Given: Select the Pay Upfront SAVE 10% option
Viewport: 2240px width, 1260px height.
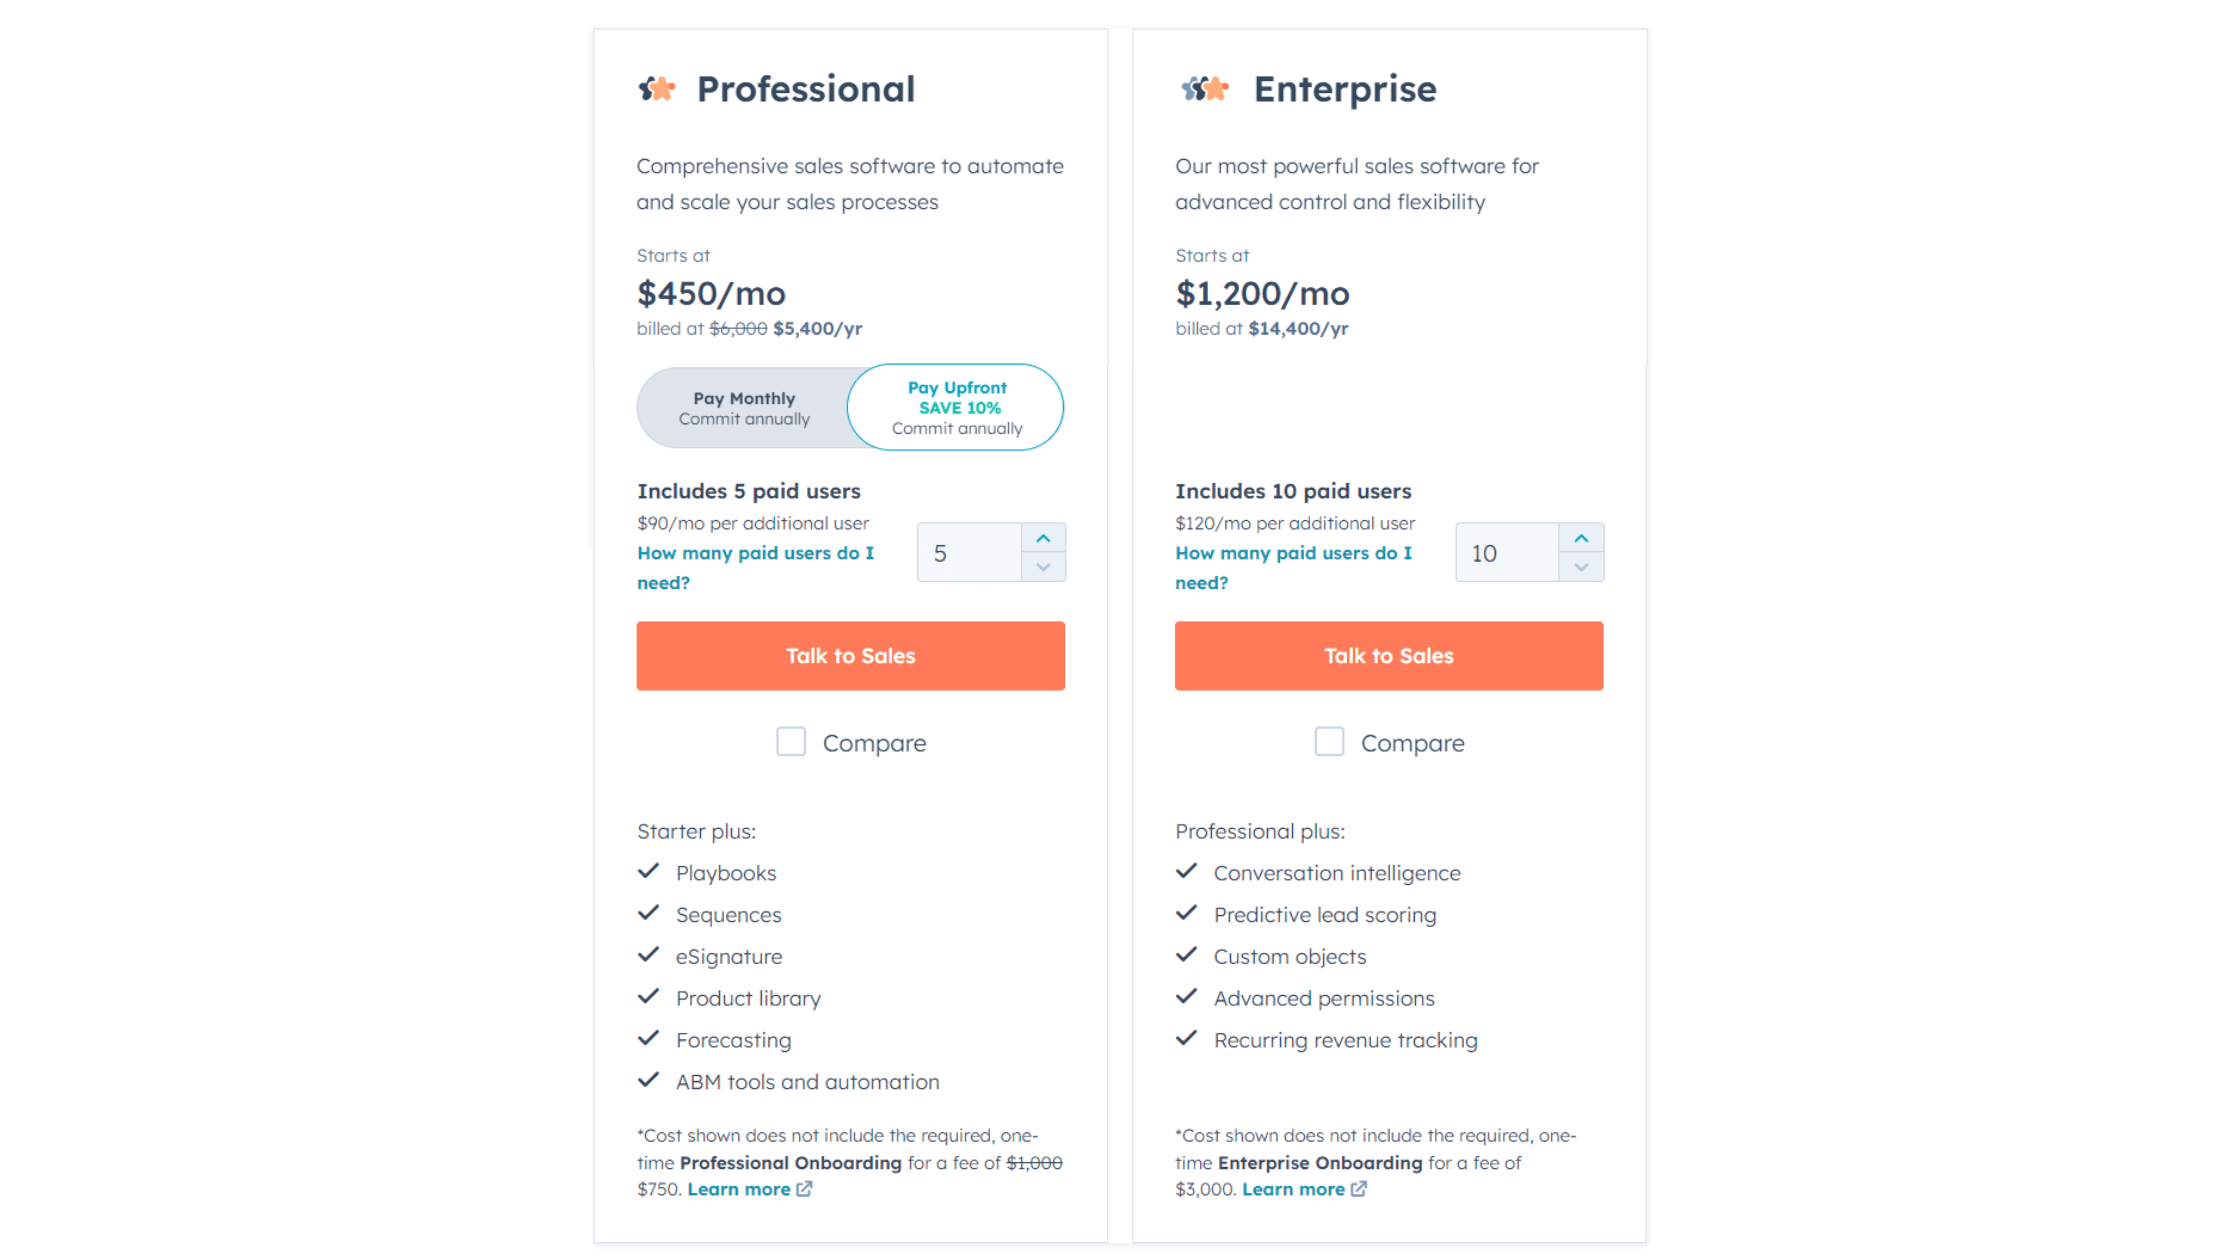Looking at the screenshot, I should [x=957, y=407].
